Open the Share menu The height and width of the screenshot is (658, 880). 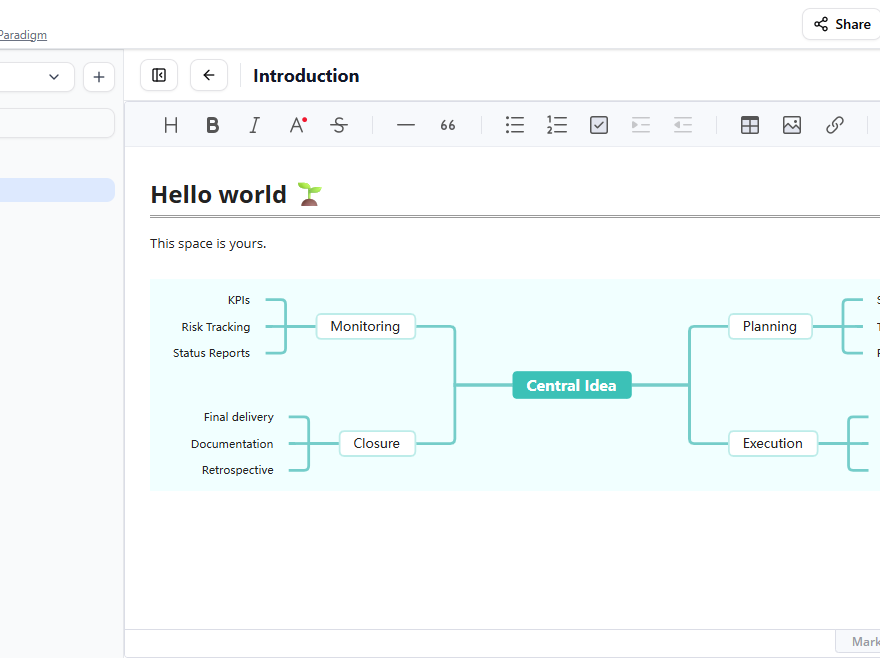point(841,24)
